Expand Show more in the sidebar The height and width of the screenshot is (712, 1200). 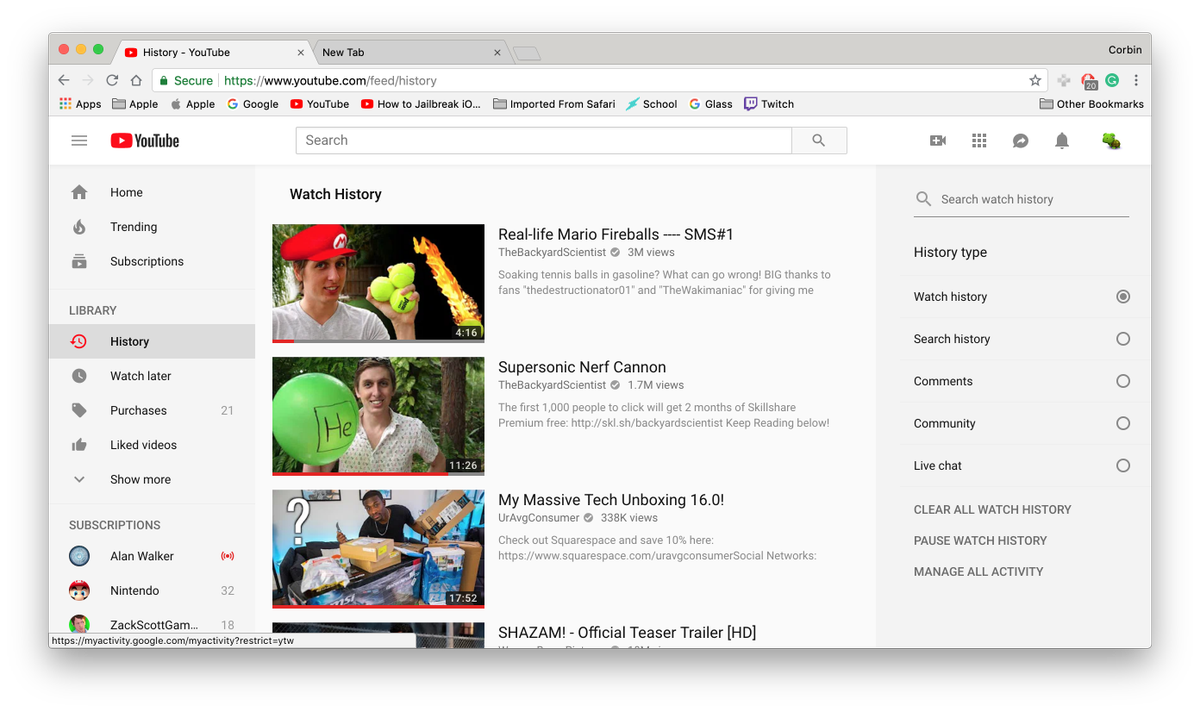click(141, 479)
